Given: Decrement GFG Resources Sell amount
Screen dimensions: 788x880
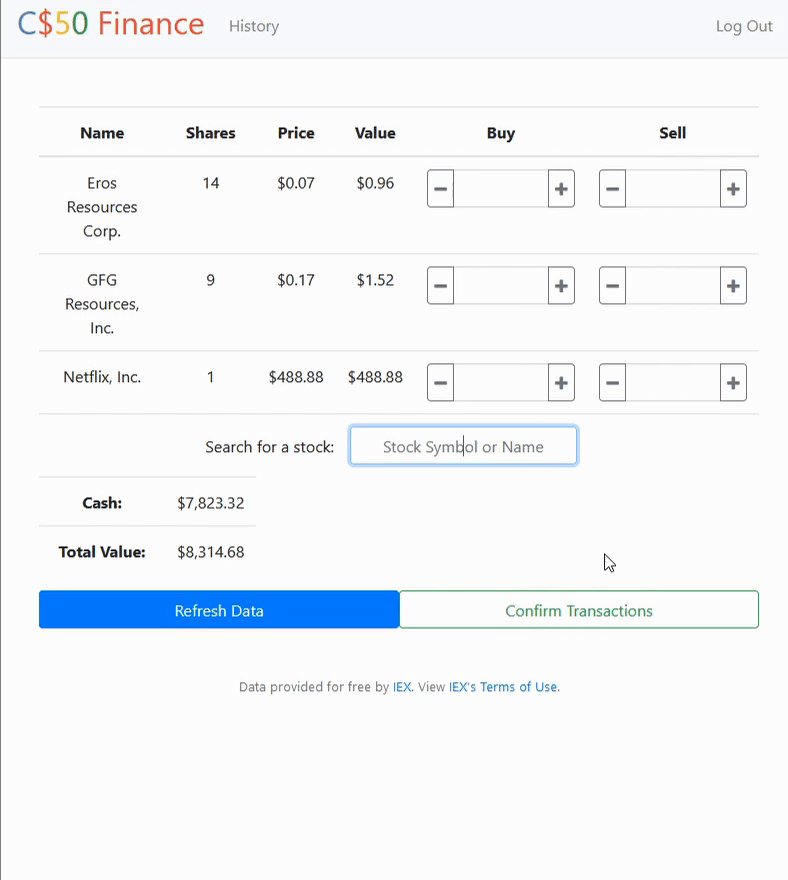Looking at the screenshot, I should tap(612, 286).
